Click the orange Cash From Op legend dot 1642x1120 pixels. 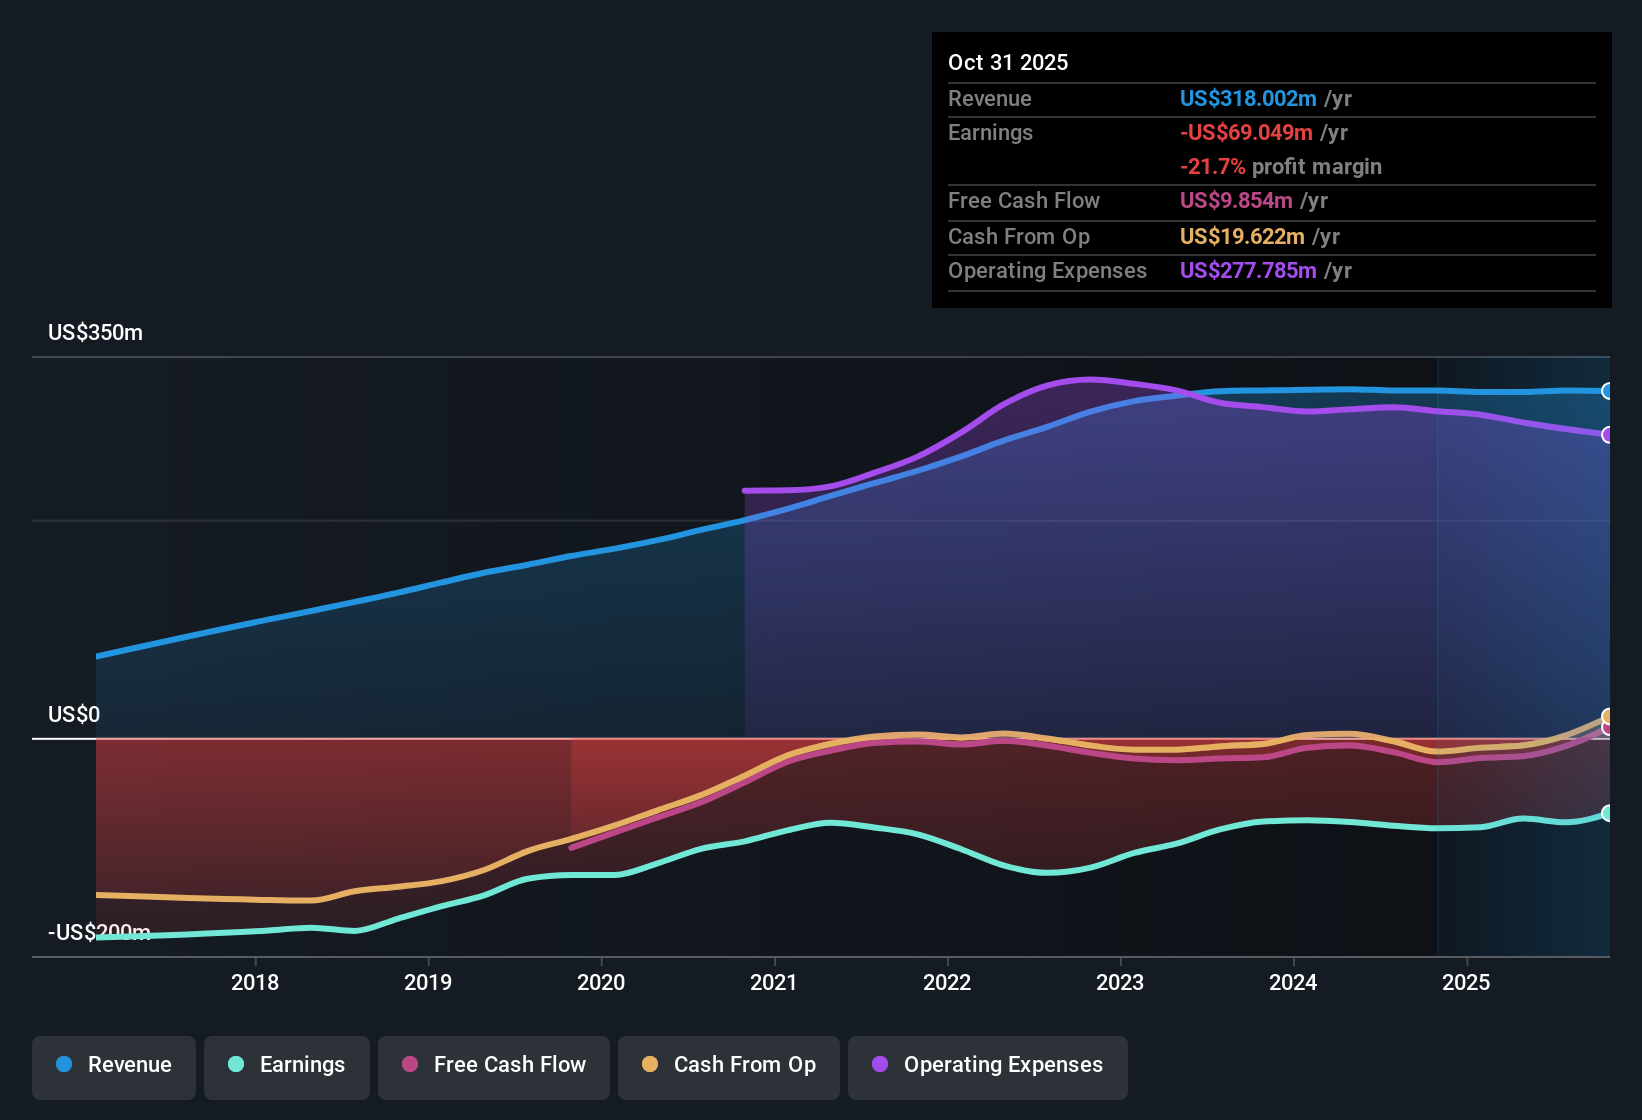pyautogui.click(x=650, y=1065)
